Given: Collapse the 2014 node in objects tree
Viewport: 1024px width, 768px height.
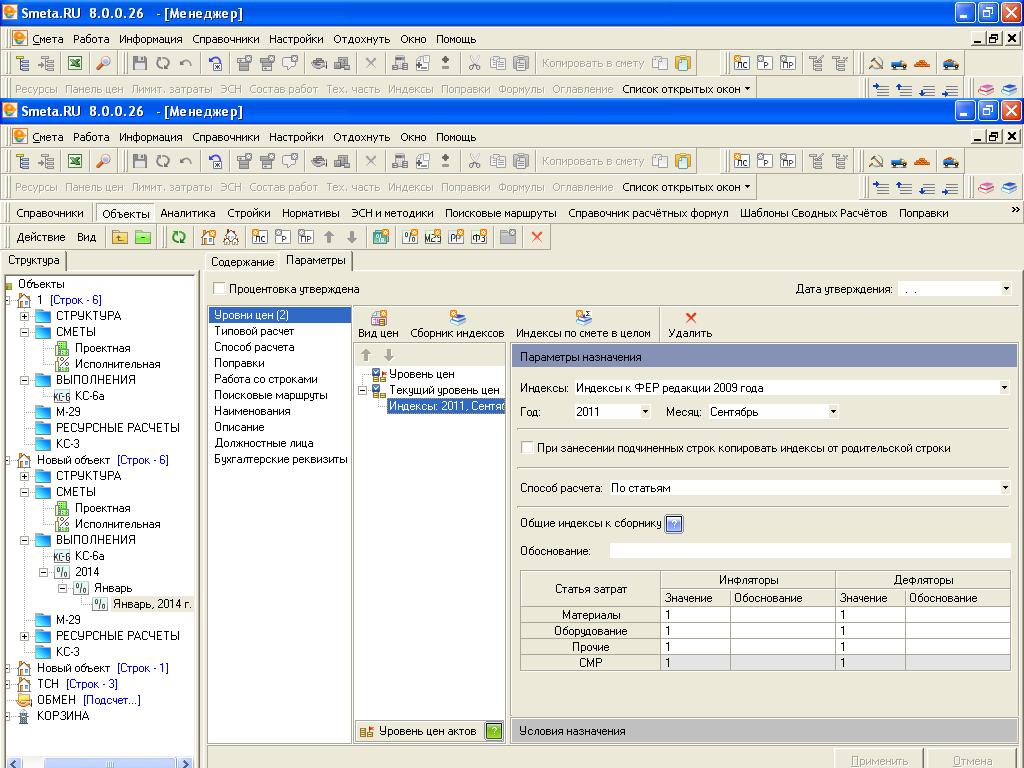Looking at the screenshot, I should click(44, 572).
